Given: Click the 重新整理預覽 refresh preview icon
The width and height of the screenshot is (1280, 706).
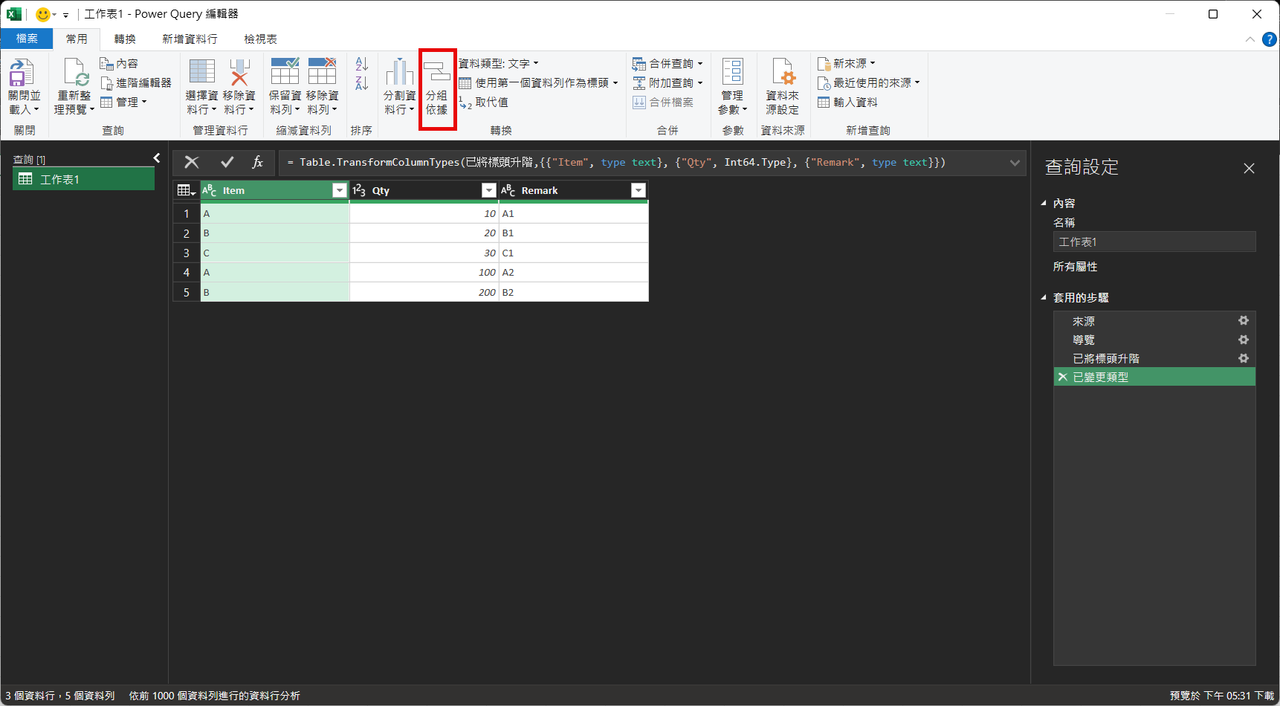Looking at the screenshot, I should click(76, 73).
